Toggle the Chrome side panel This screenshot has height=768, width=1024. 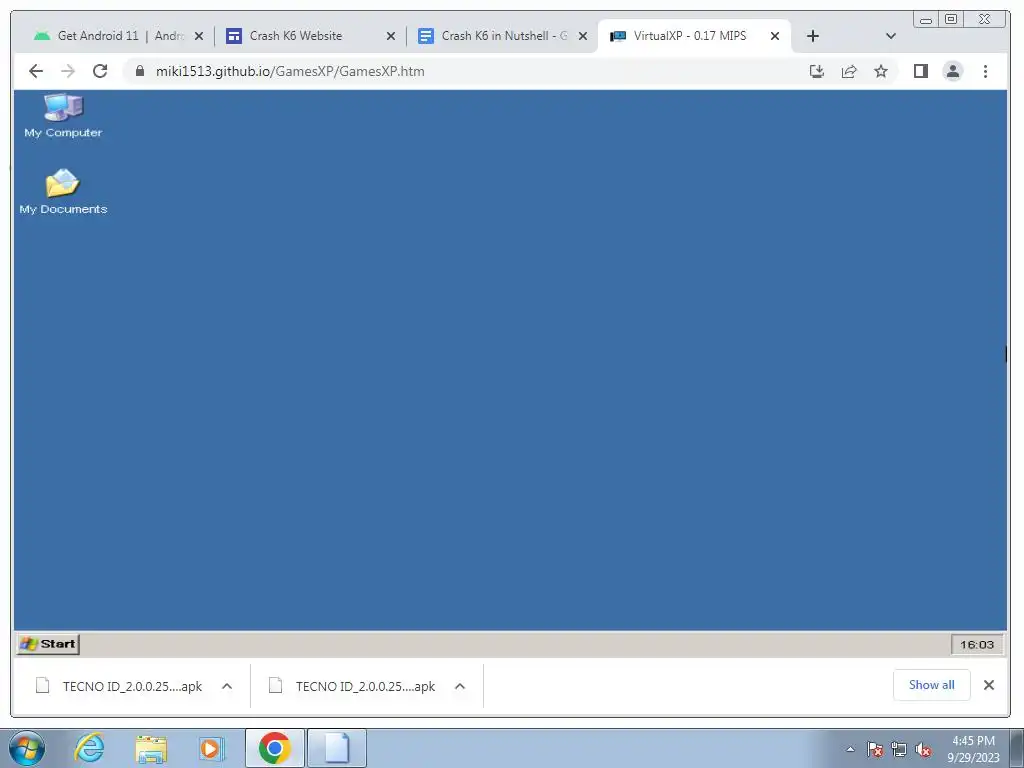[921, 71]
